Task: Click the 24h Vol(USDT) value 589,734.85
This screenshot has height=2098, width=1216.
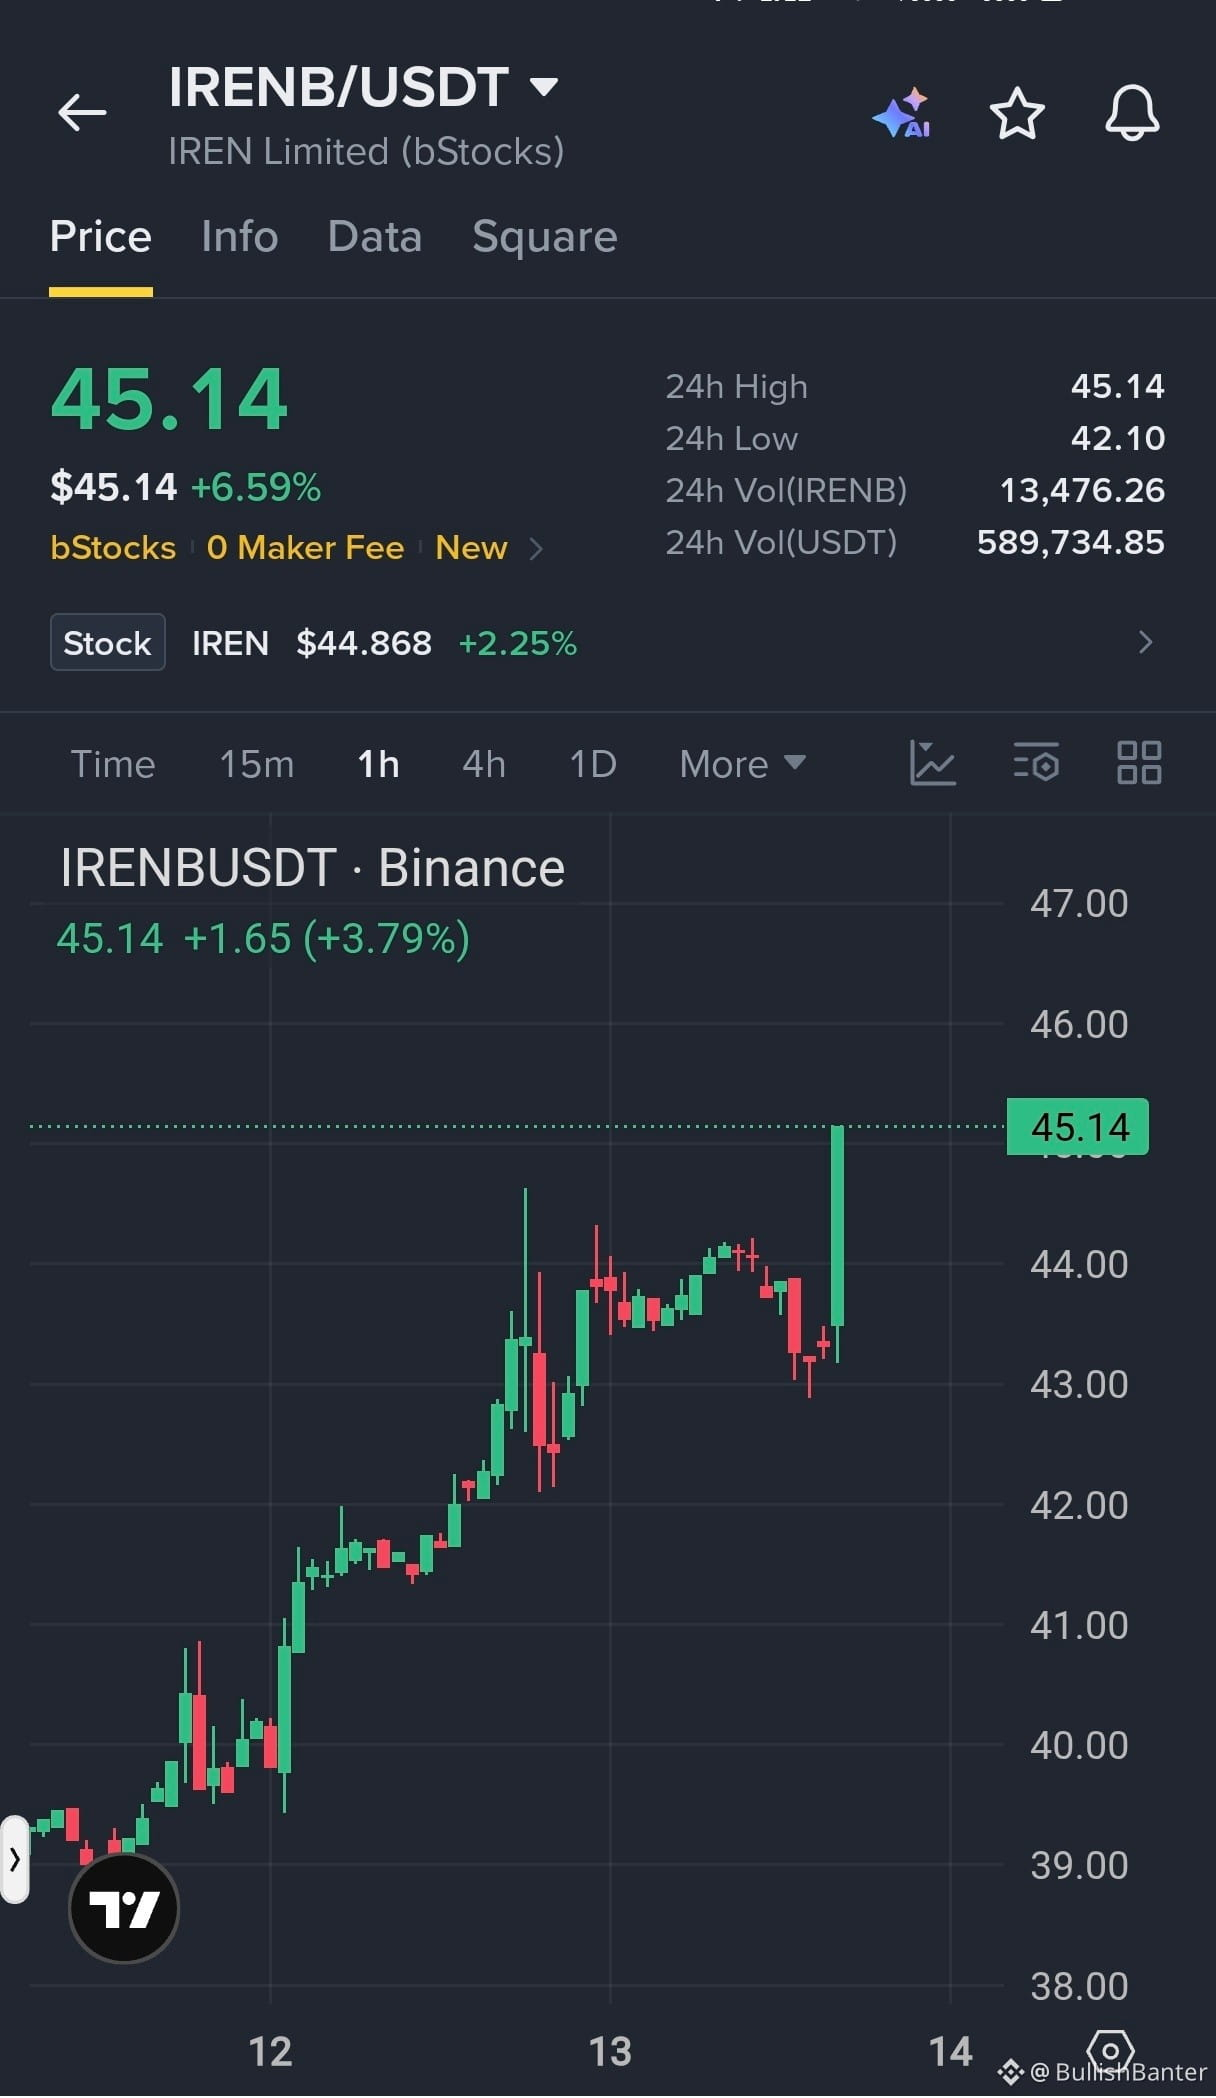Action: pyautogui.click(x=1071, y=542)
